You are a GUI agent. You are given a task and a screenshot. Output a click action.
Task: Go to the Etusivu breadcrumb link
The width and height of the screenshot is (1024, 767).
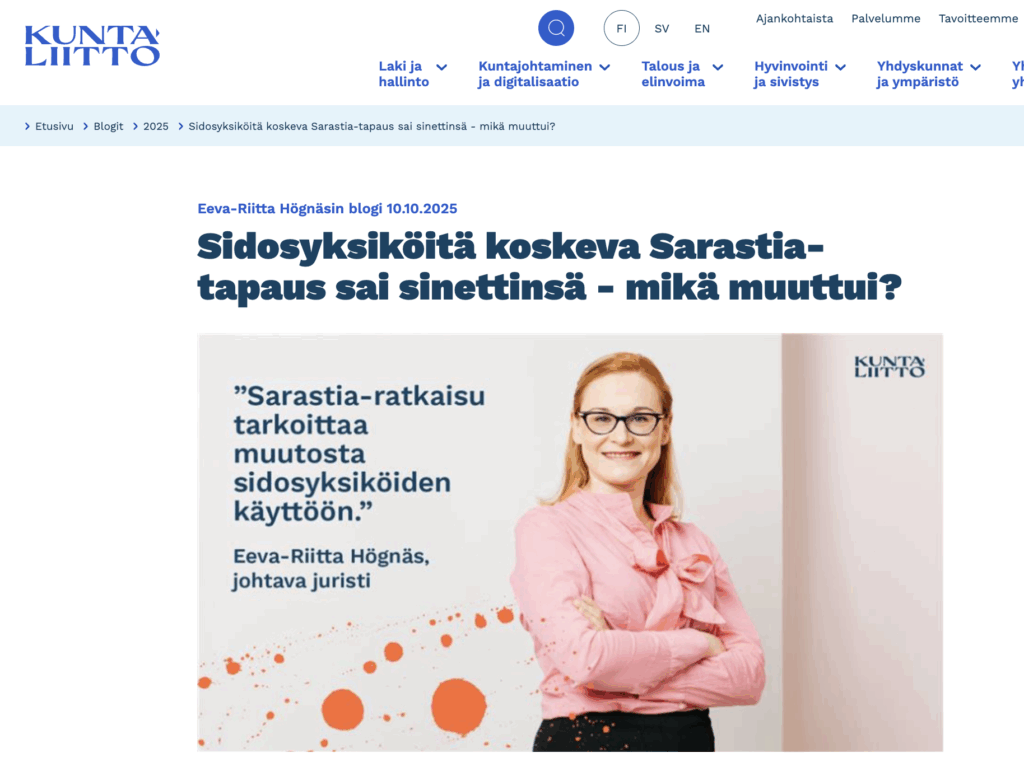coord(54,126)
